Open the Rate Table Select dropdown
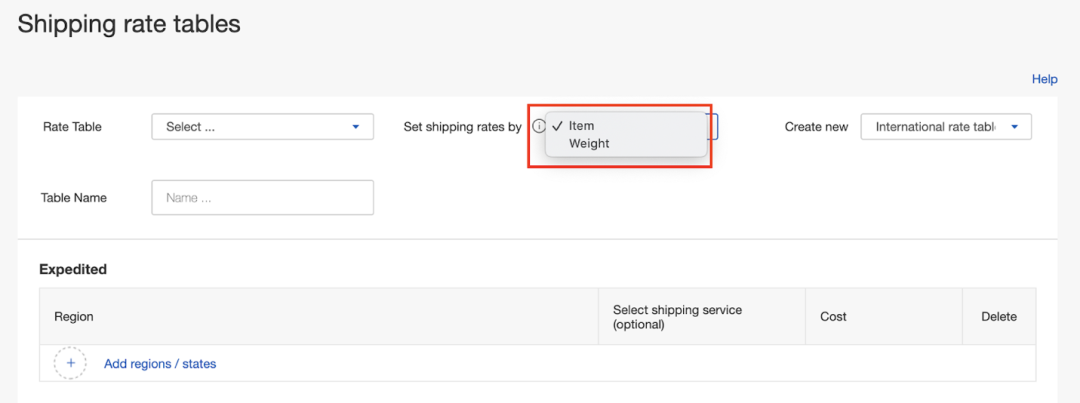The image size is (1080, 403). 262,127
